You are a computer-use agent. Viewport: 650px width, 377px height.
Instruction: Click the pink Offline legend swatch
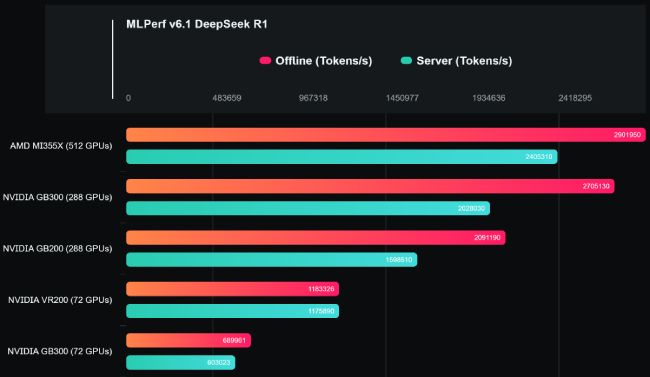(x=265, y=61)
